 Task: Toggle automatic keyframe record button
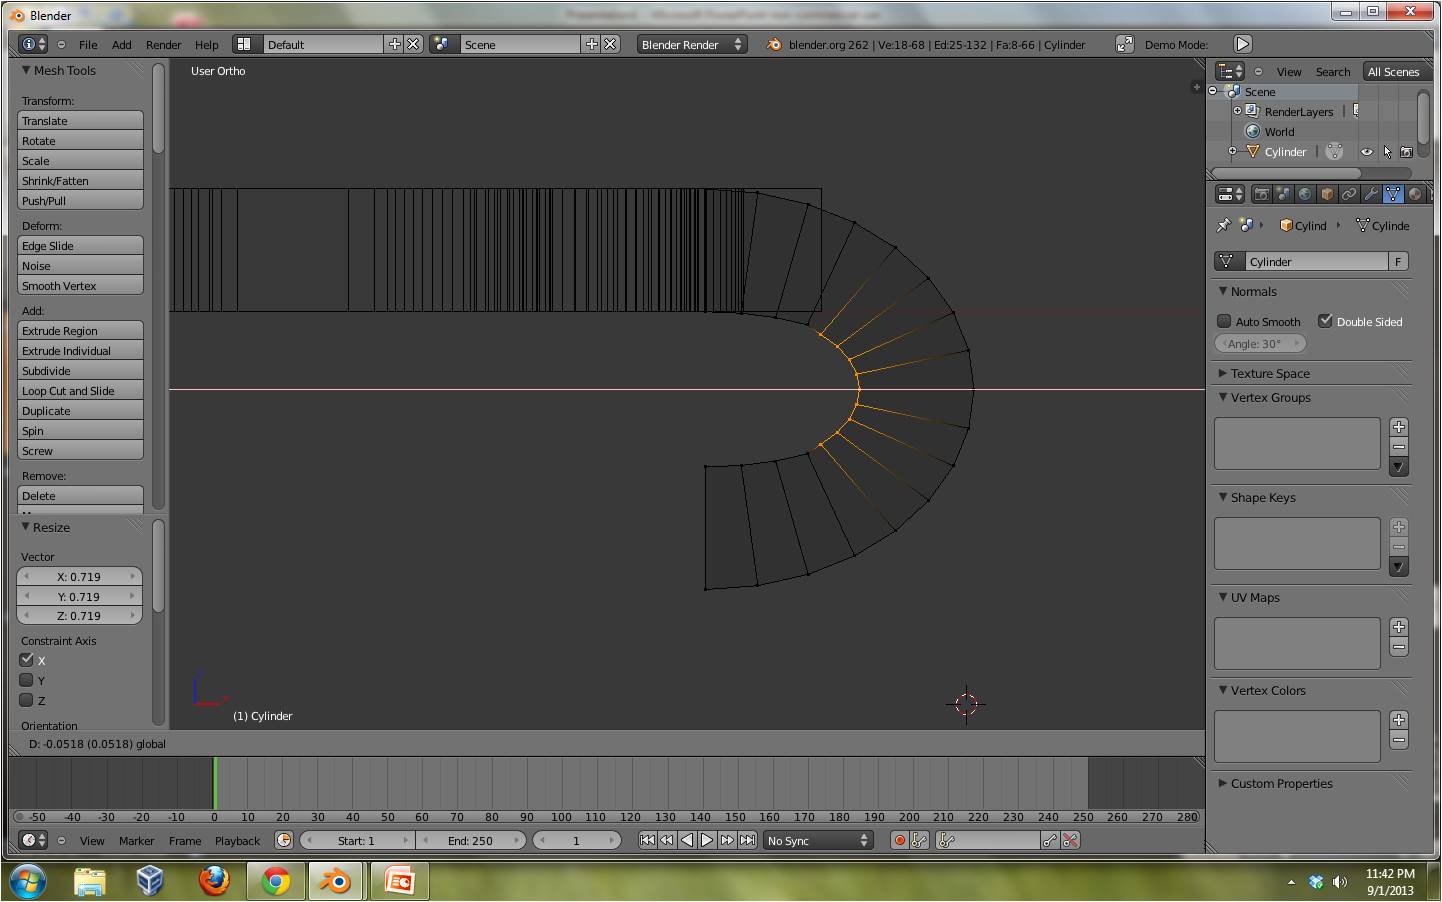(x=899, y=840)
